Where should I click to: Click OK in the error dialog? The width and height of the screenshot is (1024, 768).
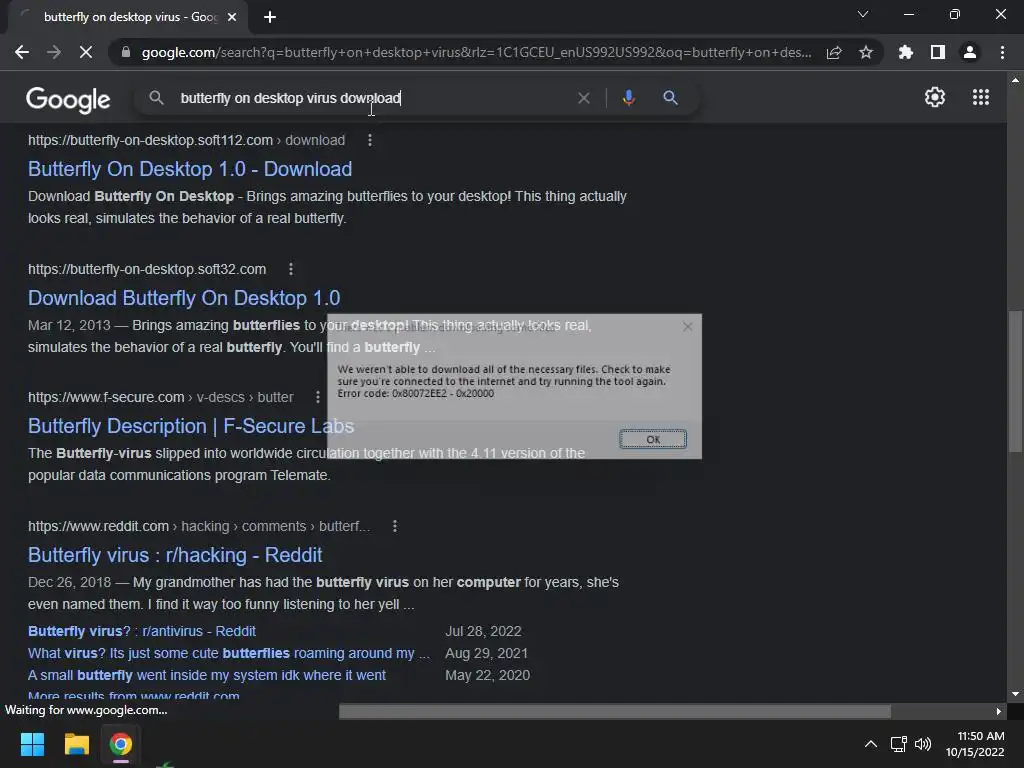tap(652, 439)
